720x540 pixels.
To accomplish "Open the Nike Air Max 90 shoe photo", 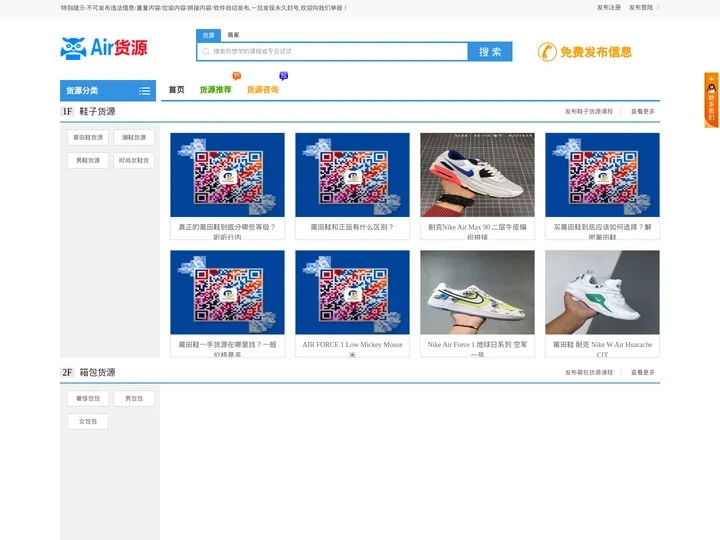I will (477, 175).
